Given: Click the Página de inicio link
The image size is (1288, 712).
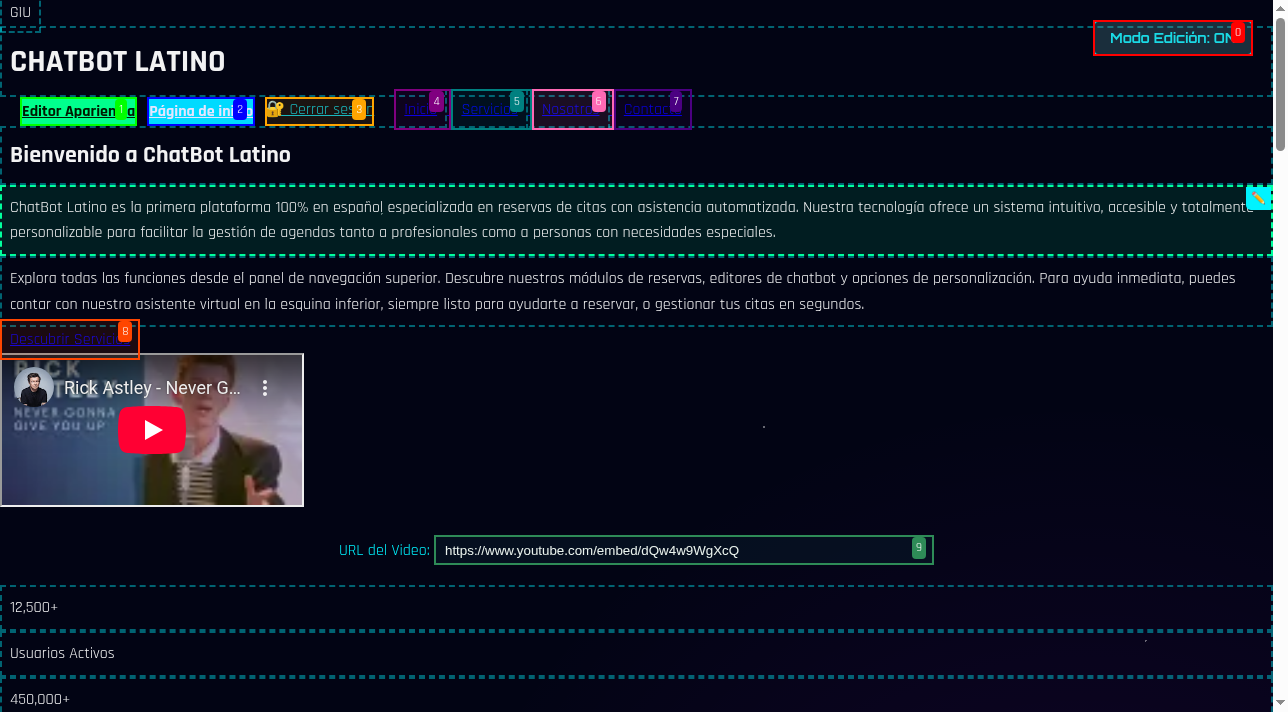Looking at the screenshot, I should pyautogui.click(x=190, y=110).
